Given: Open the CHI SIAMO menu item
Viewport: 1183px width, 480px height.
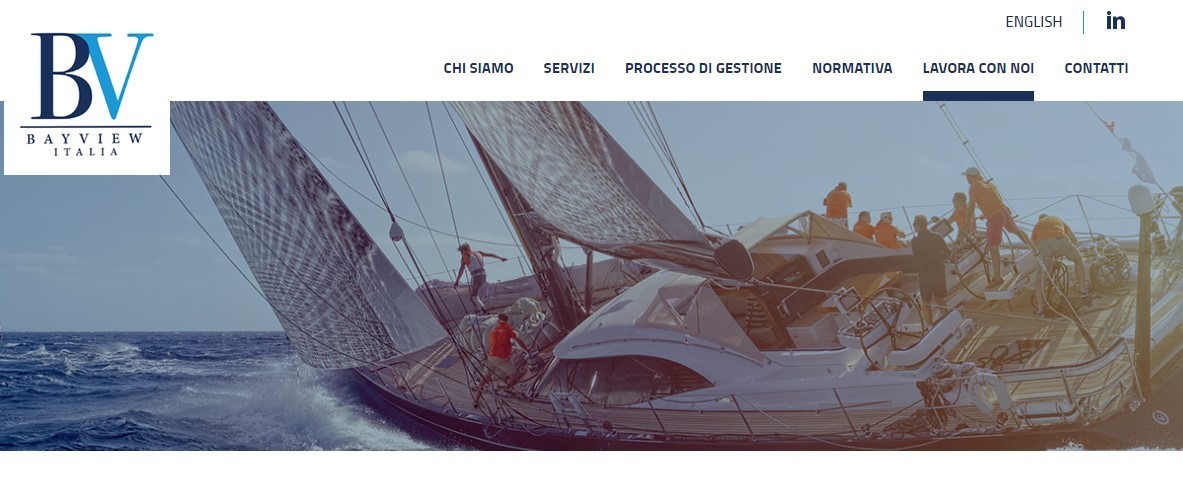Looking at the screenshot, I should (x=478, y=68).
